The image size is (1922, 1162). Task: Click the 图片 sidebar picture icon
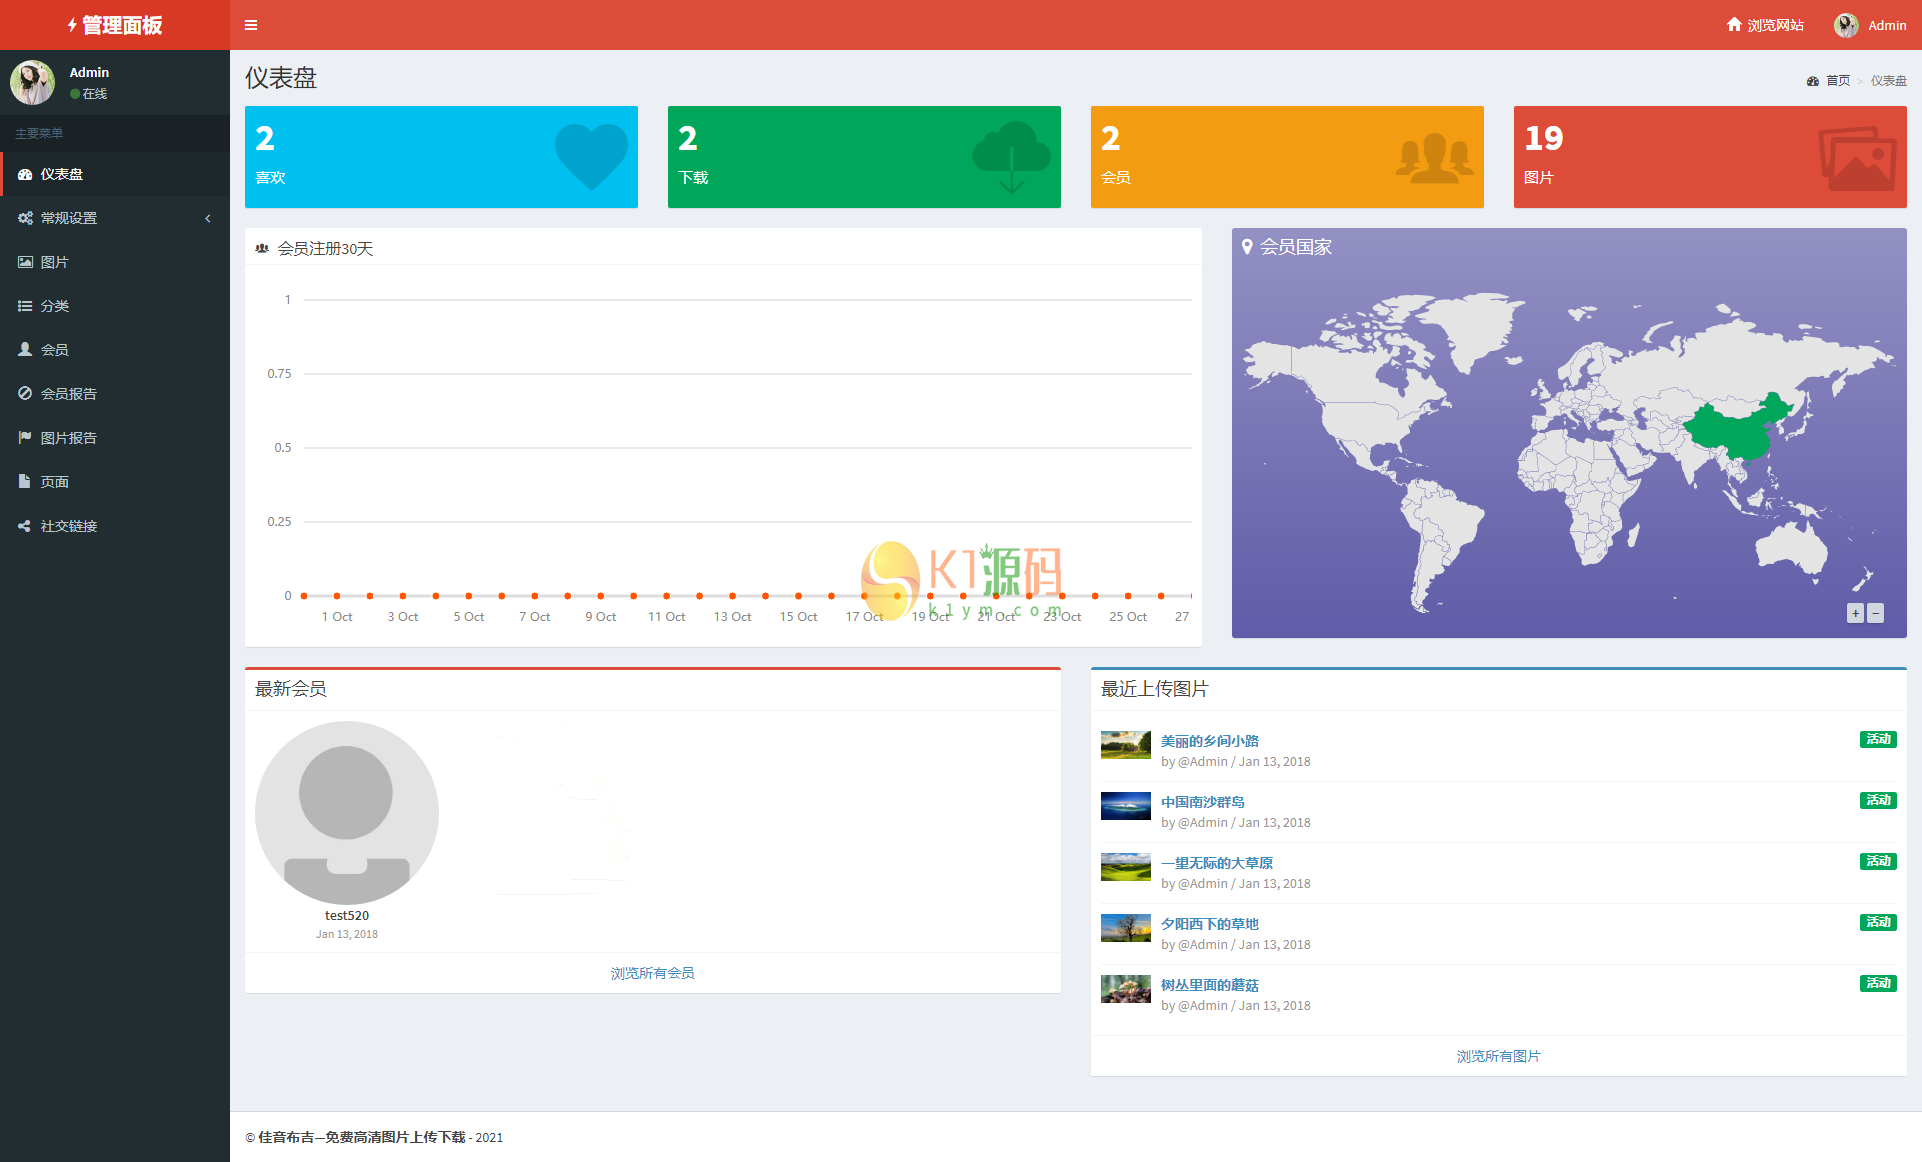click(25, 262)
